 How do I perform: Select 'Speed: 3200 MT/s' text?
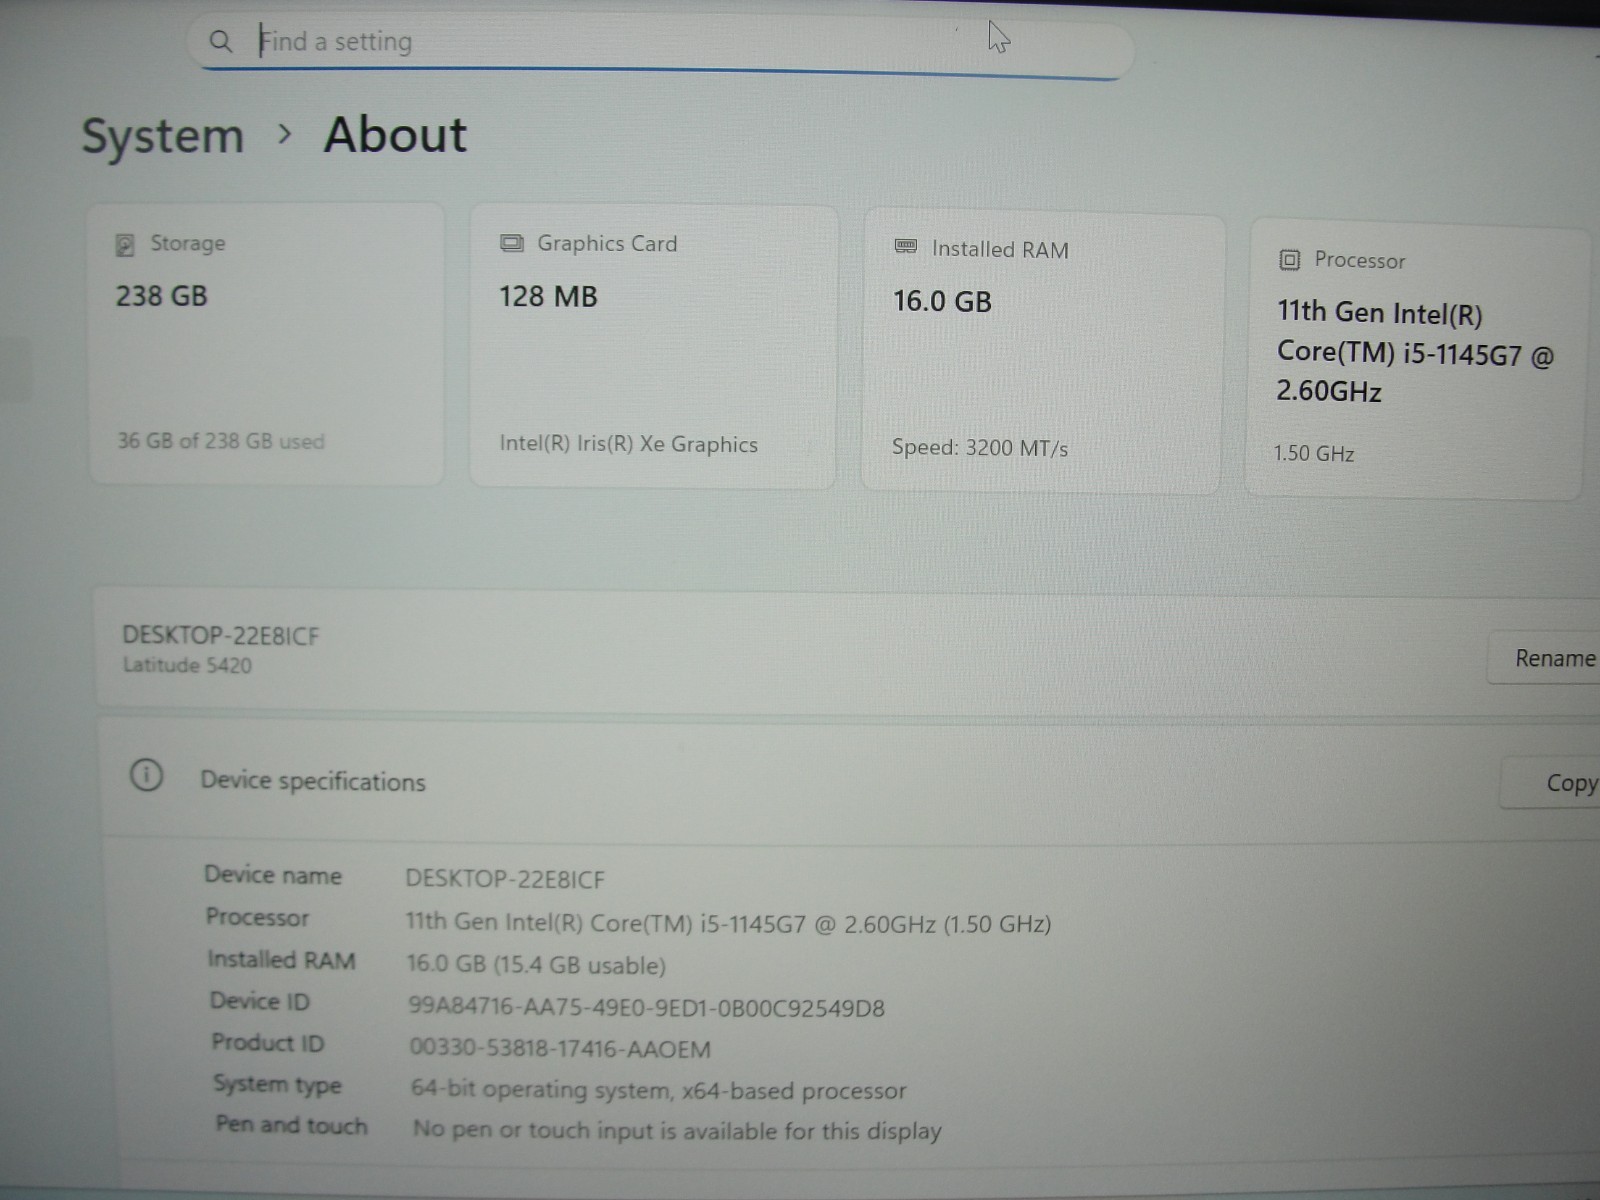[980, 448]
